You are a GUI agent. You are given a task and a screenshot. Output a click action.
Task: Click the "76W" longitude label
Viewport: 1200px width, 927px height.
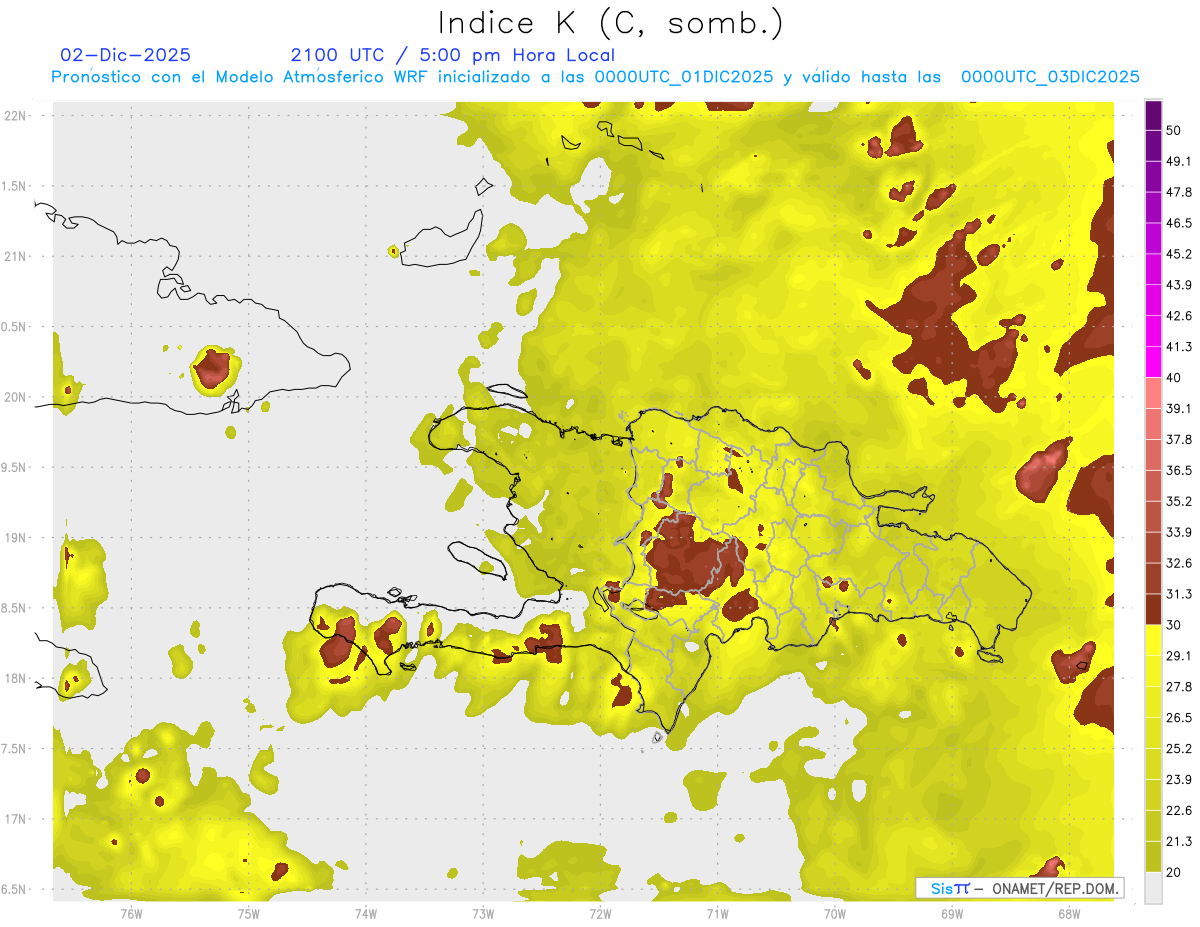click(131, 914)
